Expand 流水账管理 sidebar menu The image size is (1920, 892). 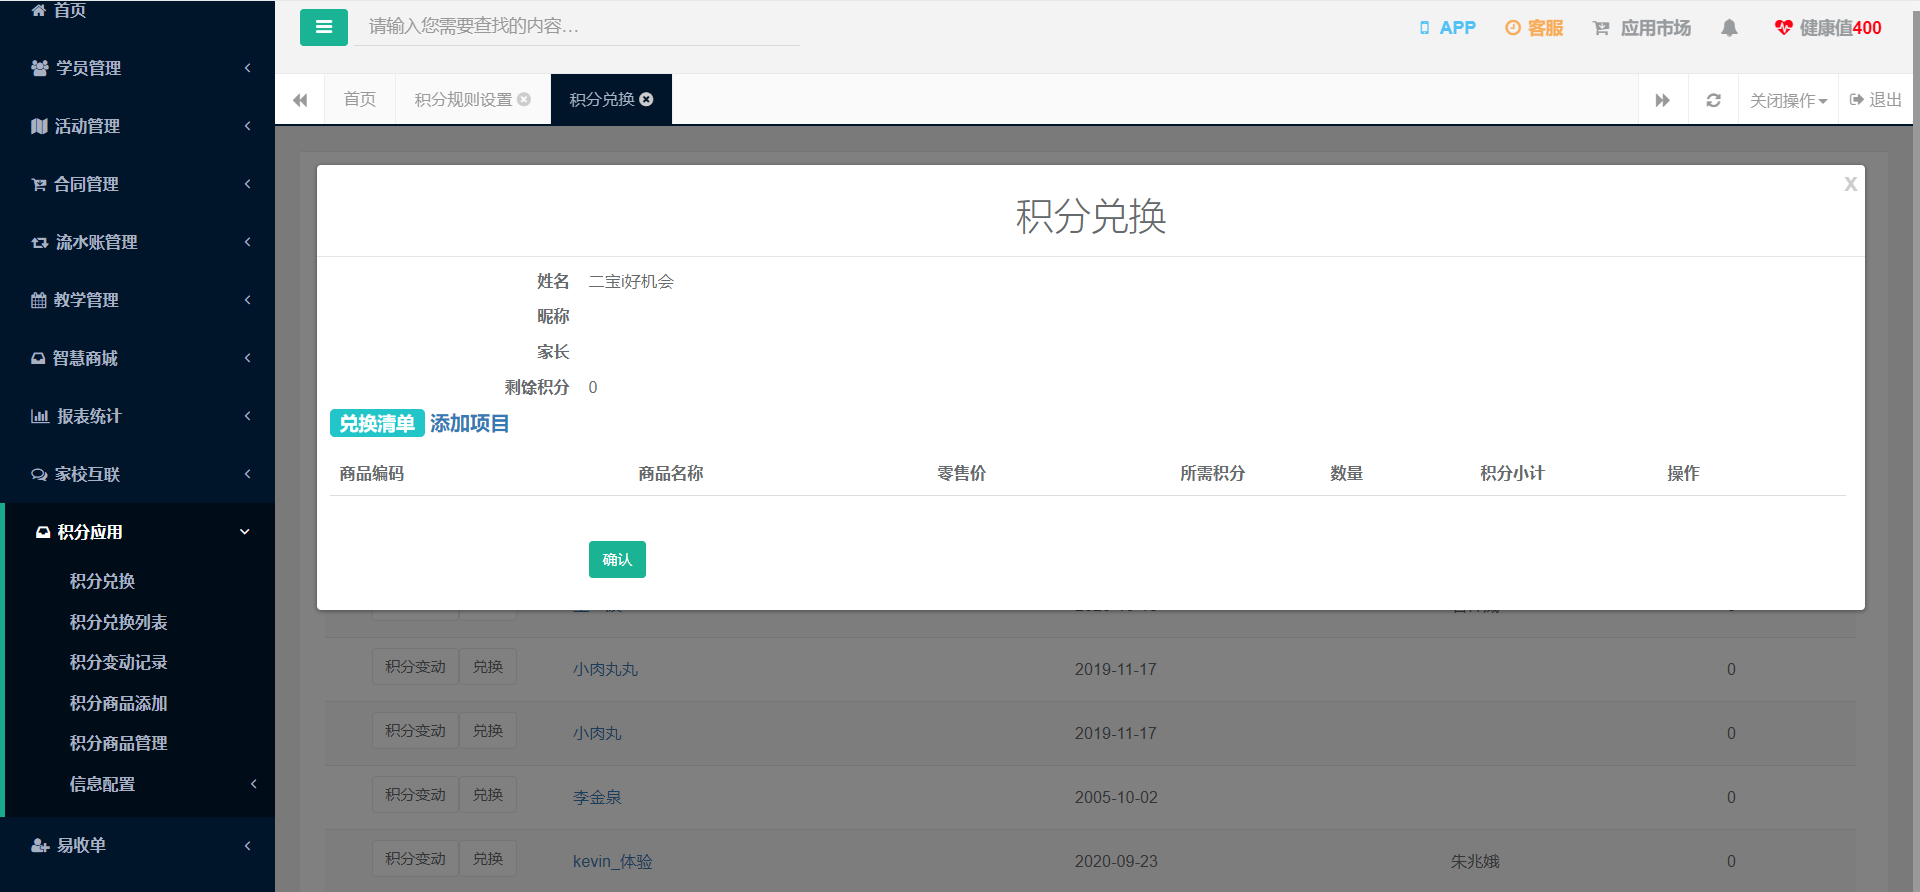(138, 242)
